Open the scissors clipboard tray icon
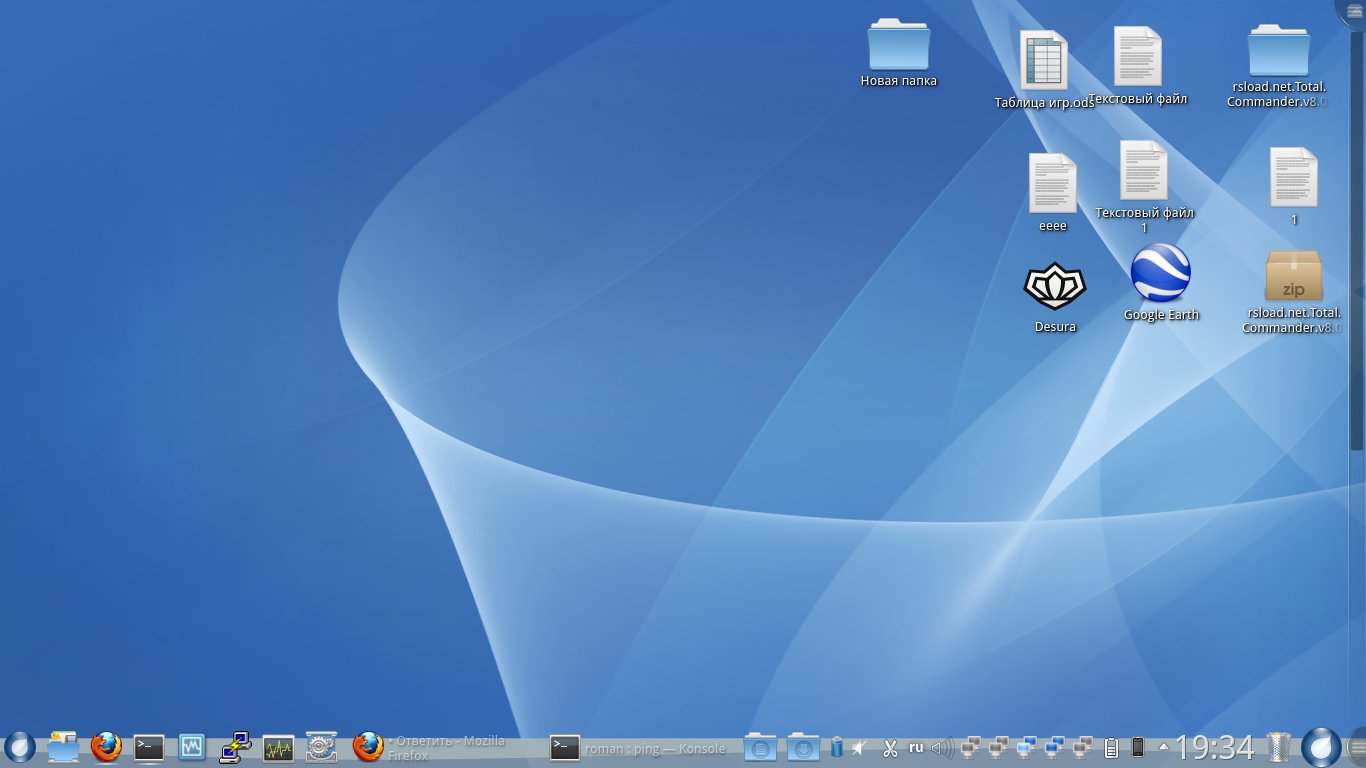This screenshot has width=1366, height=768. (889, 747)
